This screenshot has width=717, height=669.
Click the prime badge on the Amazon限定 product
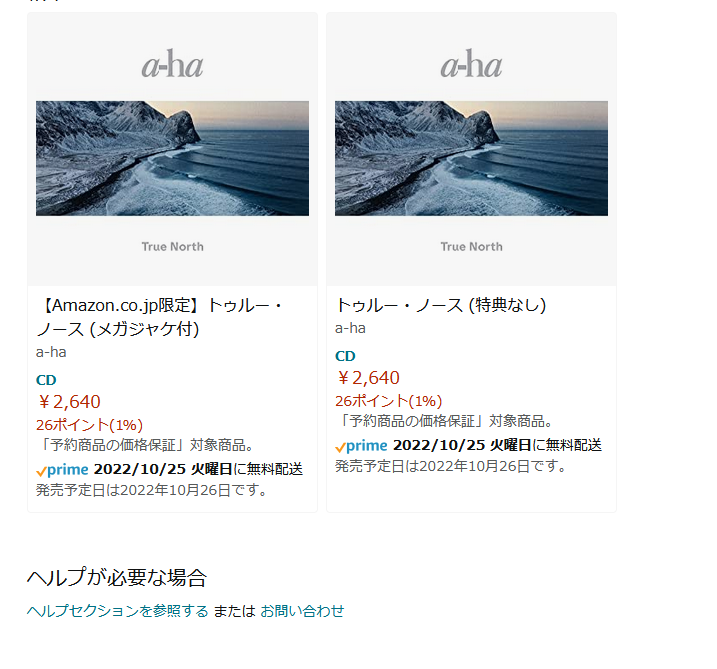62,470
